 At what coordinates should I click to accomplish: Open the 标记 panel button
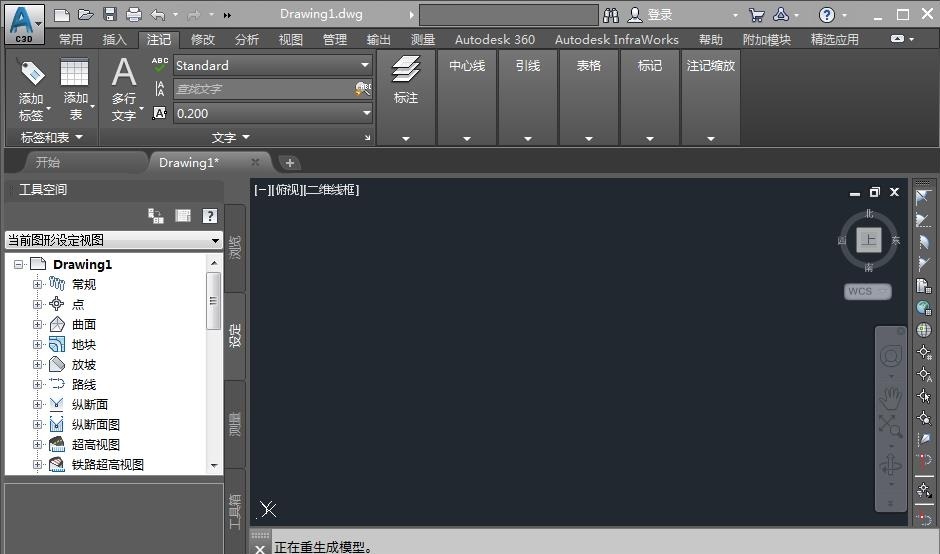(x=650, y=97)
